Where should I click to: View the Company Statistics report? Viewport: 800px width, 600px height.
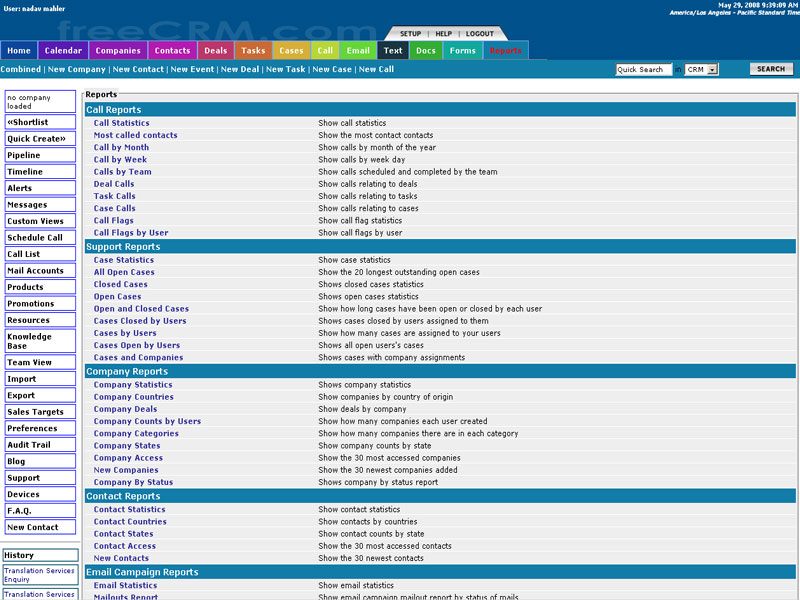133,385
